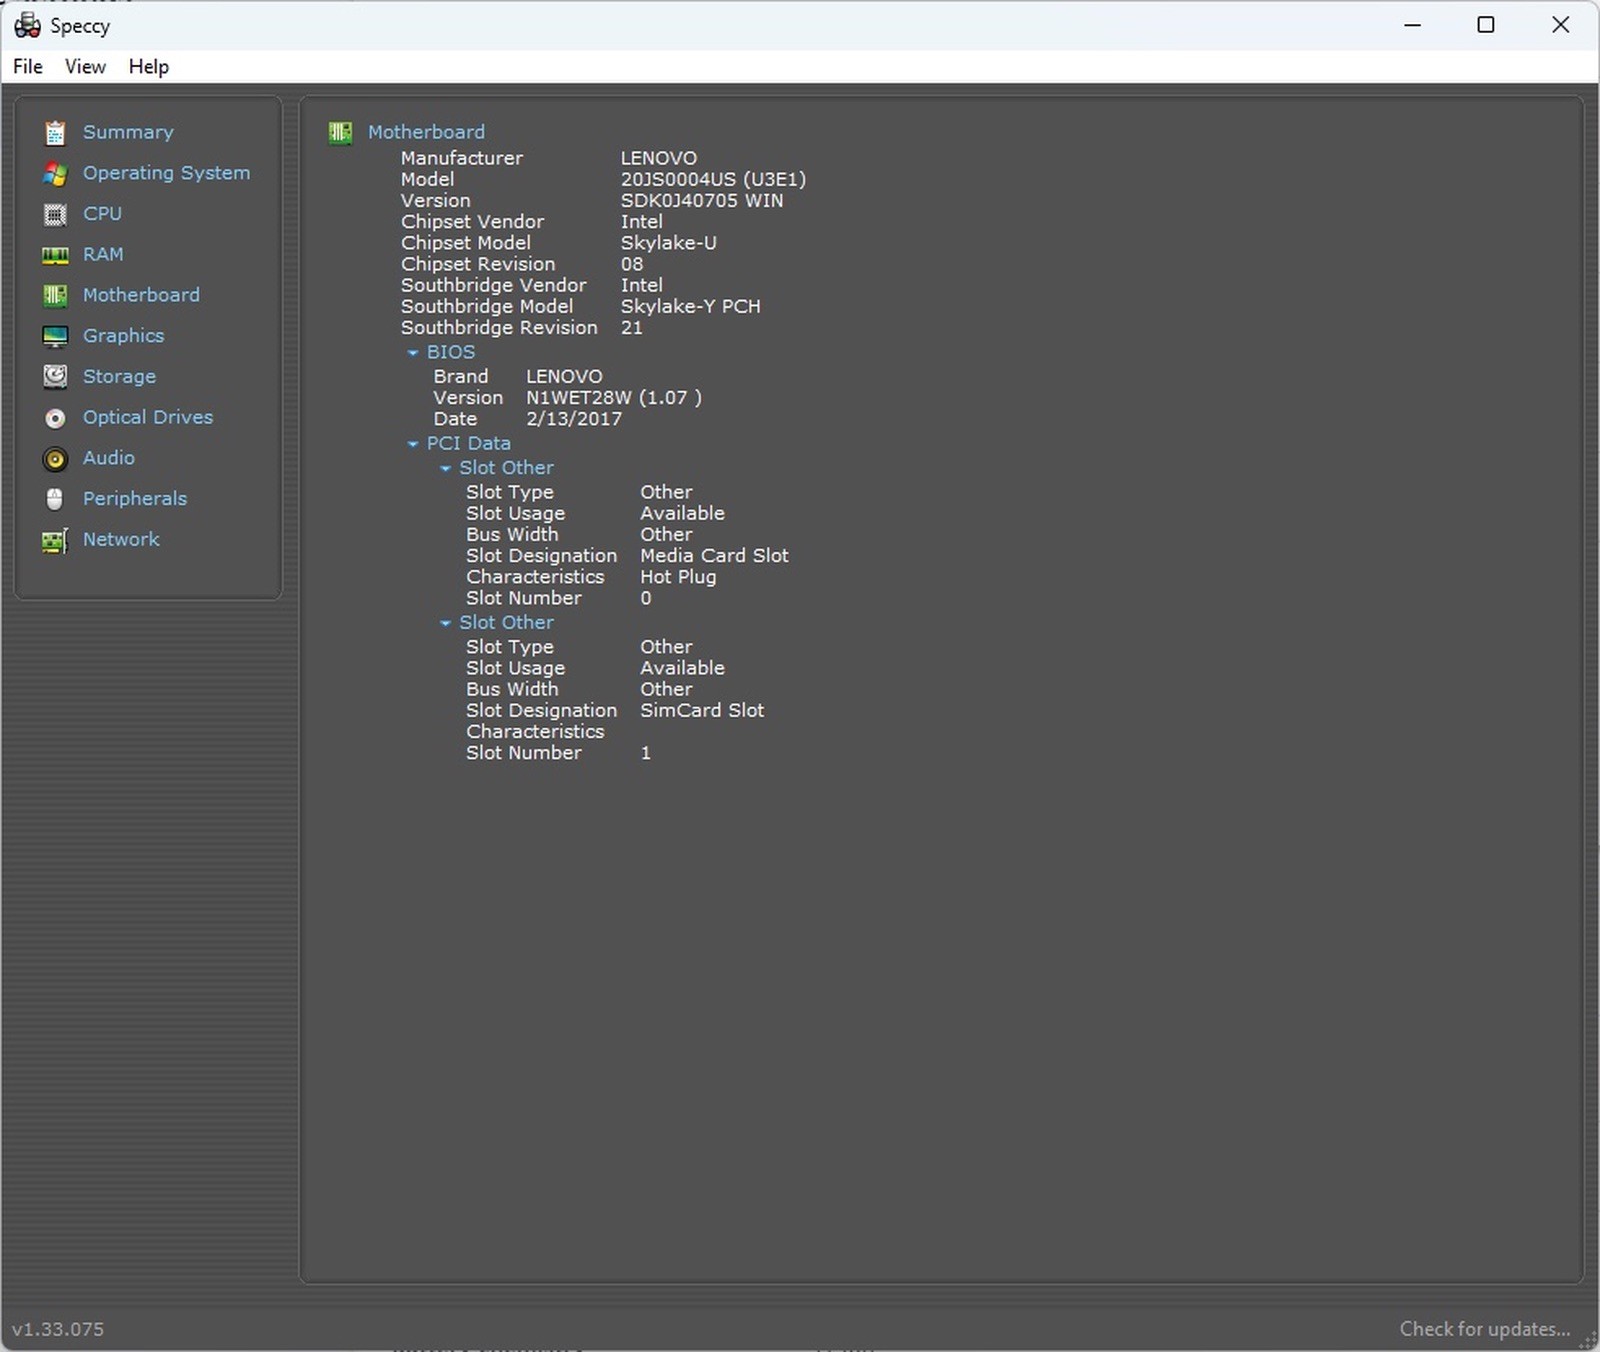This screenshot has width=1600, height=1352.
Task: Click the Chipset Revision value 08
Action: (x=632, y=264)
